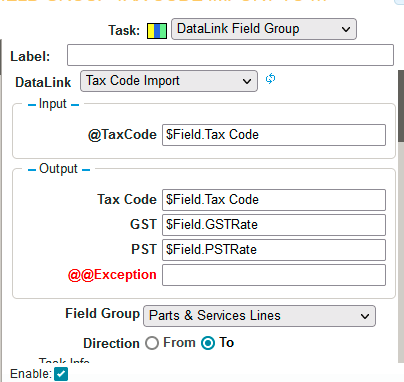Click the DataLink Field Group task icon
The width and height of the screenshot is (404, 382).
157,31
